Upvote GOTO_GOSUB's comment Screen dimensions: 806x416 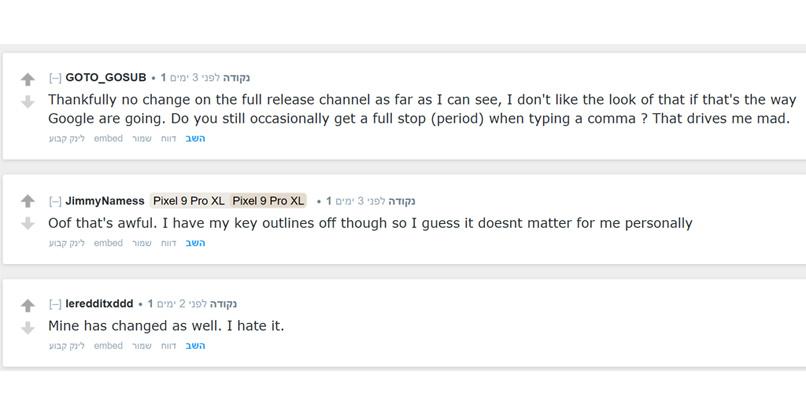(28, 79)
